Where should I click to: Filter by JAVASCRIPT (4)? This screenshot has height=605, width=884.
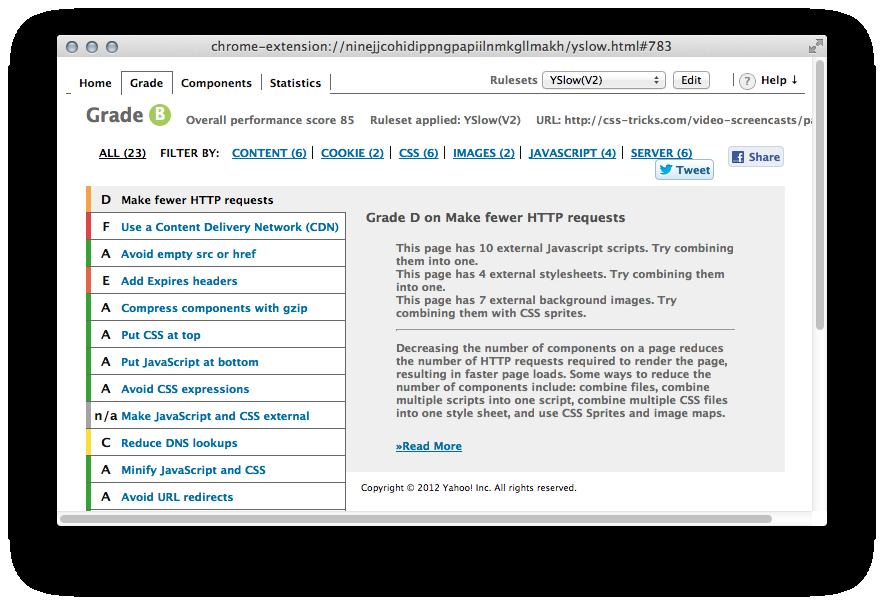coord(572,153)
